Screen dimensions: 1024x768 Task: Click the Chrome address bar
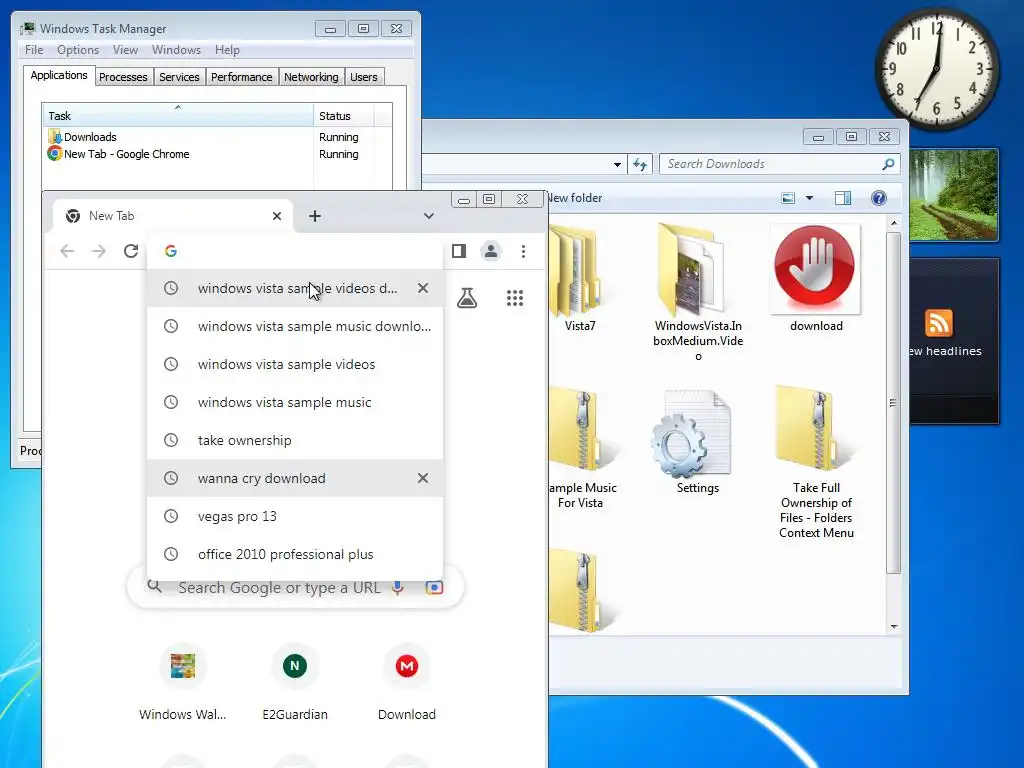tap(295, 251)
